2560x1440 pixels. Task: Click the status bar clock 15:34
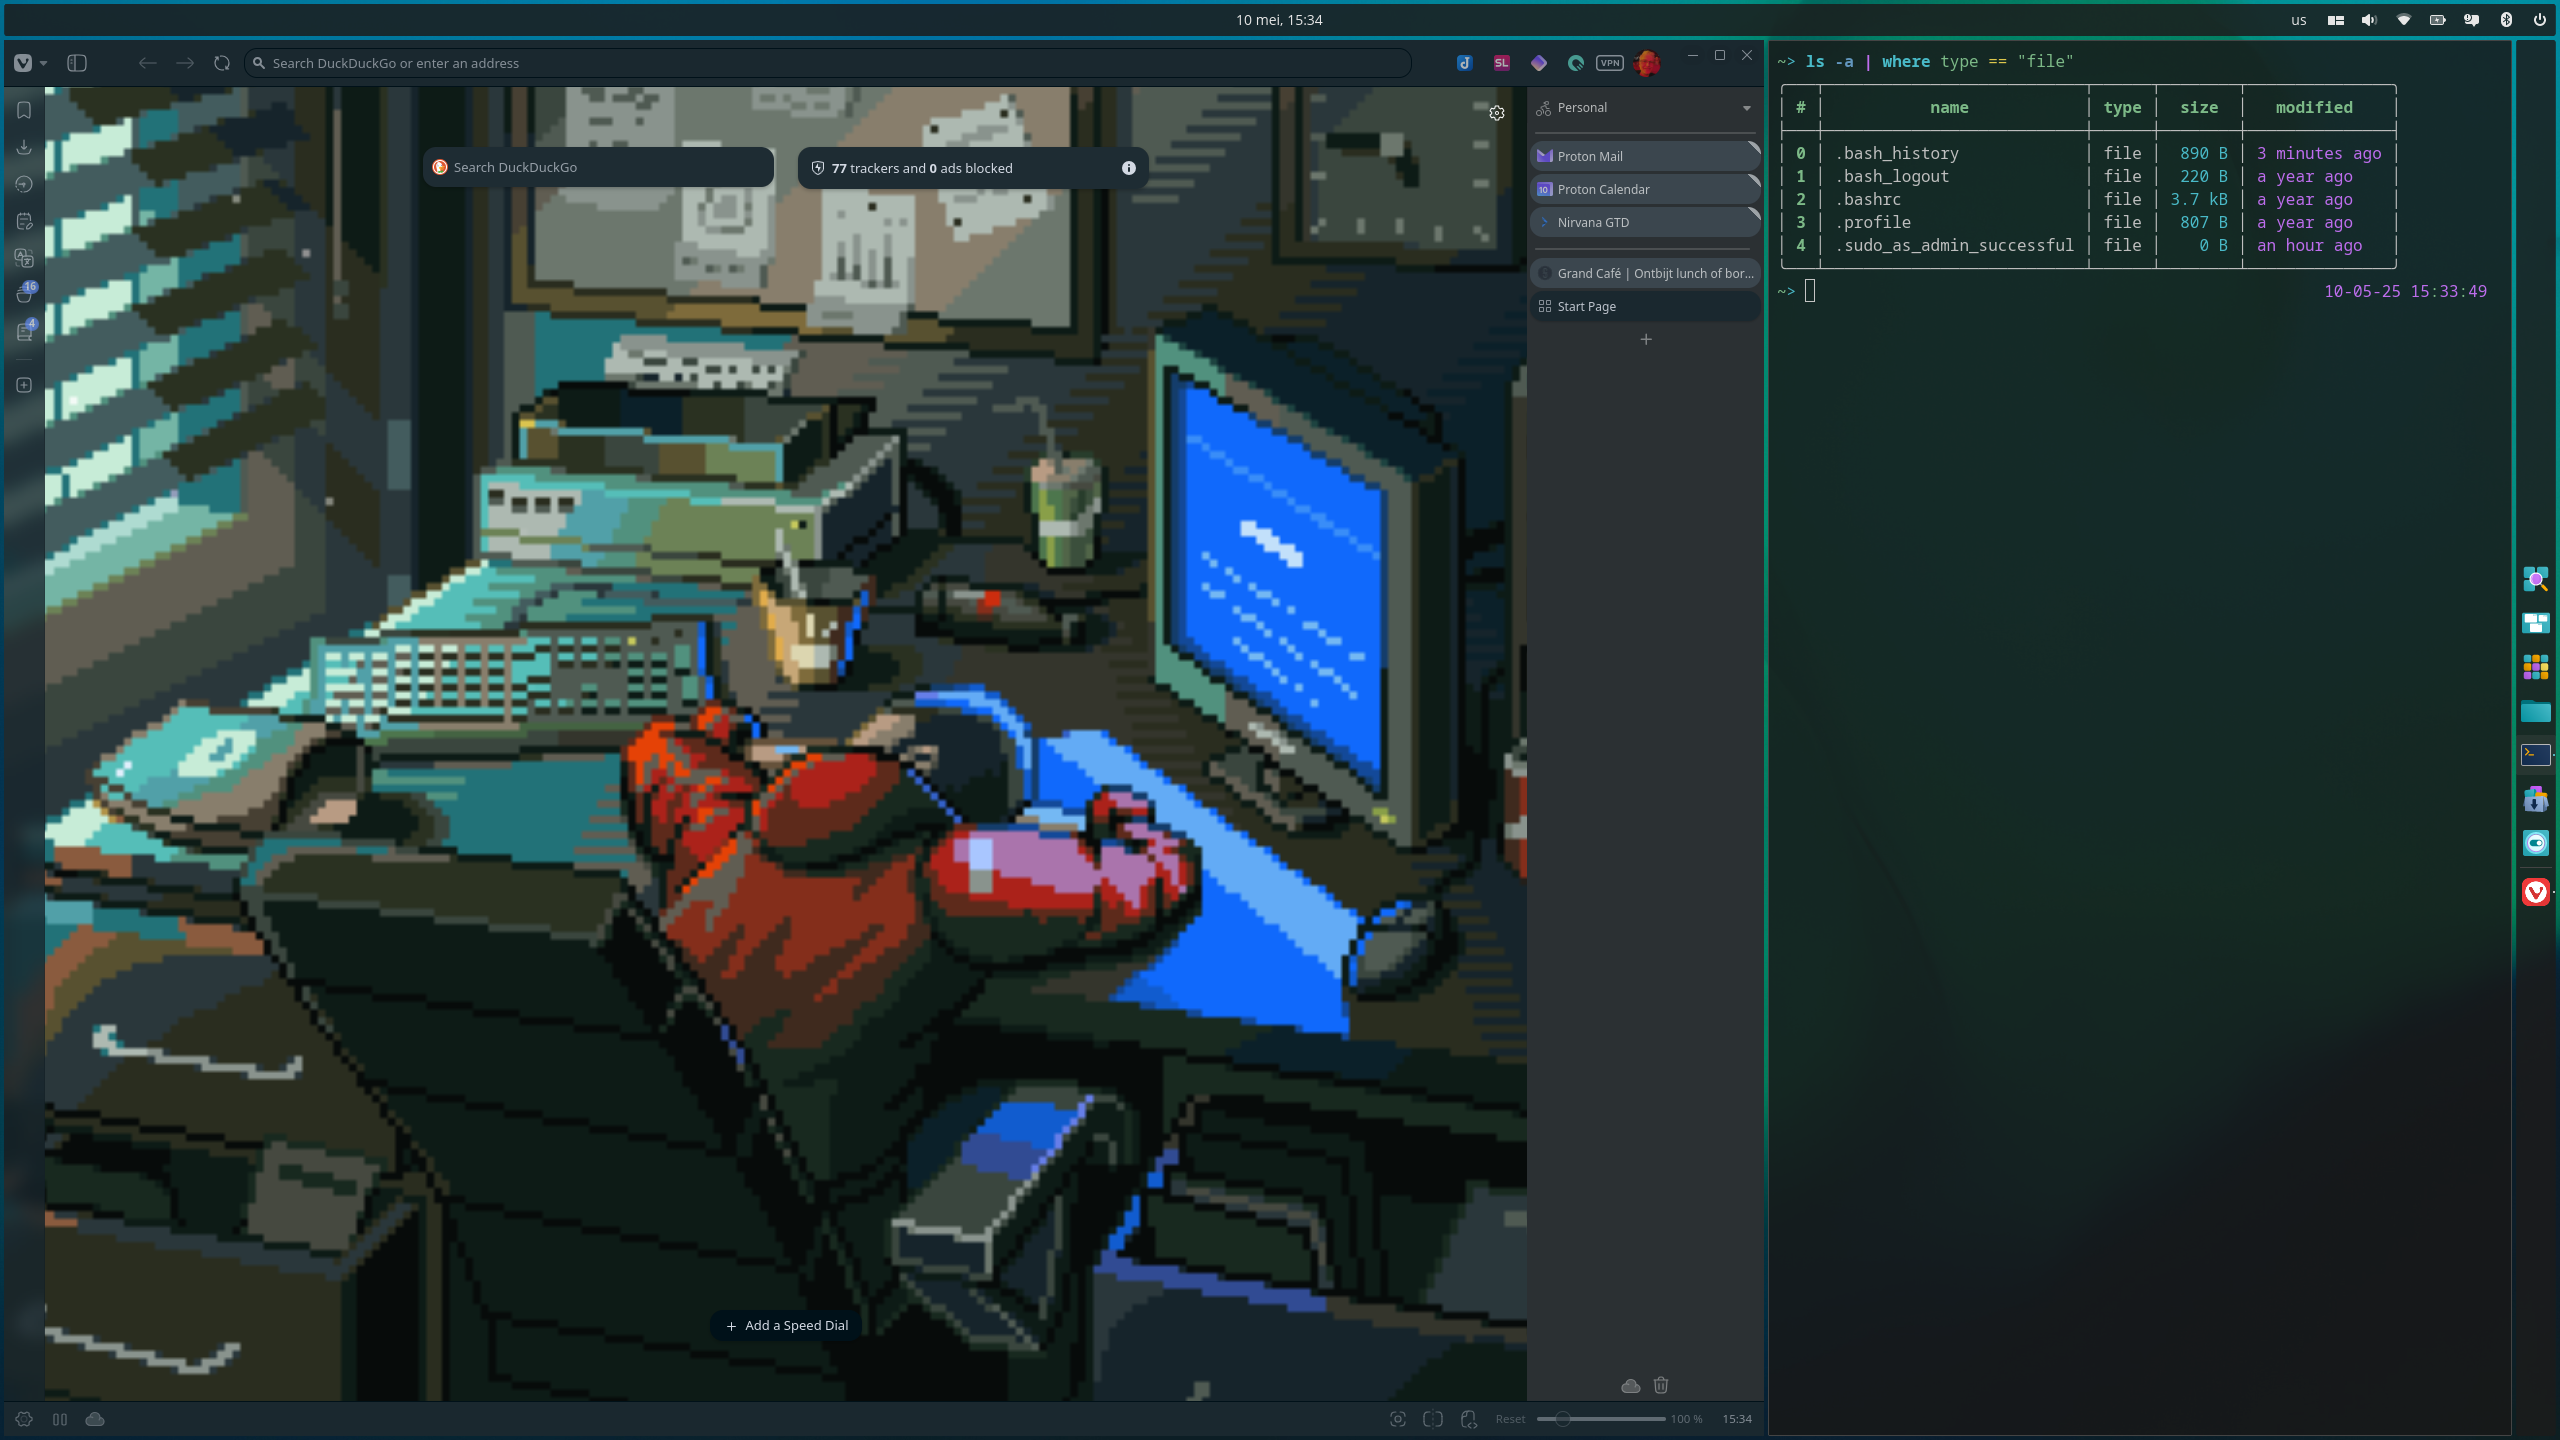(x=1737, y=1419)
